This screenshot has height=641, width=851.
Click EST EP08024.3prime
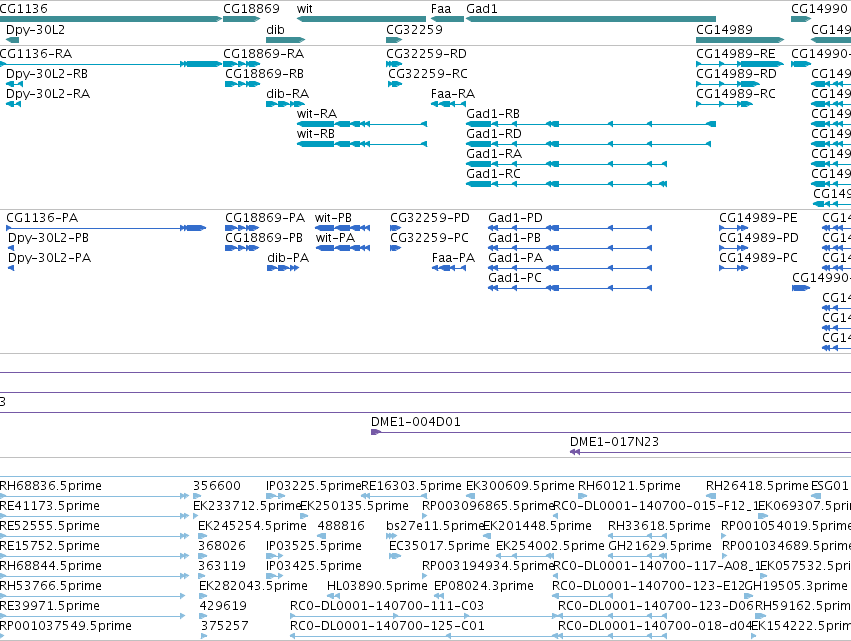tap(439, 596)
